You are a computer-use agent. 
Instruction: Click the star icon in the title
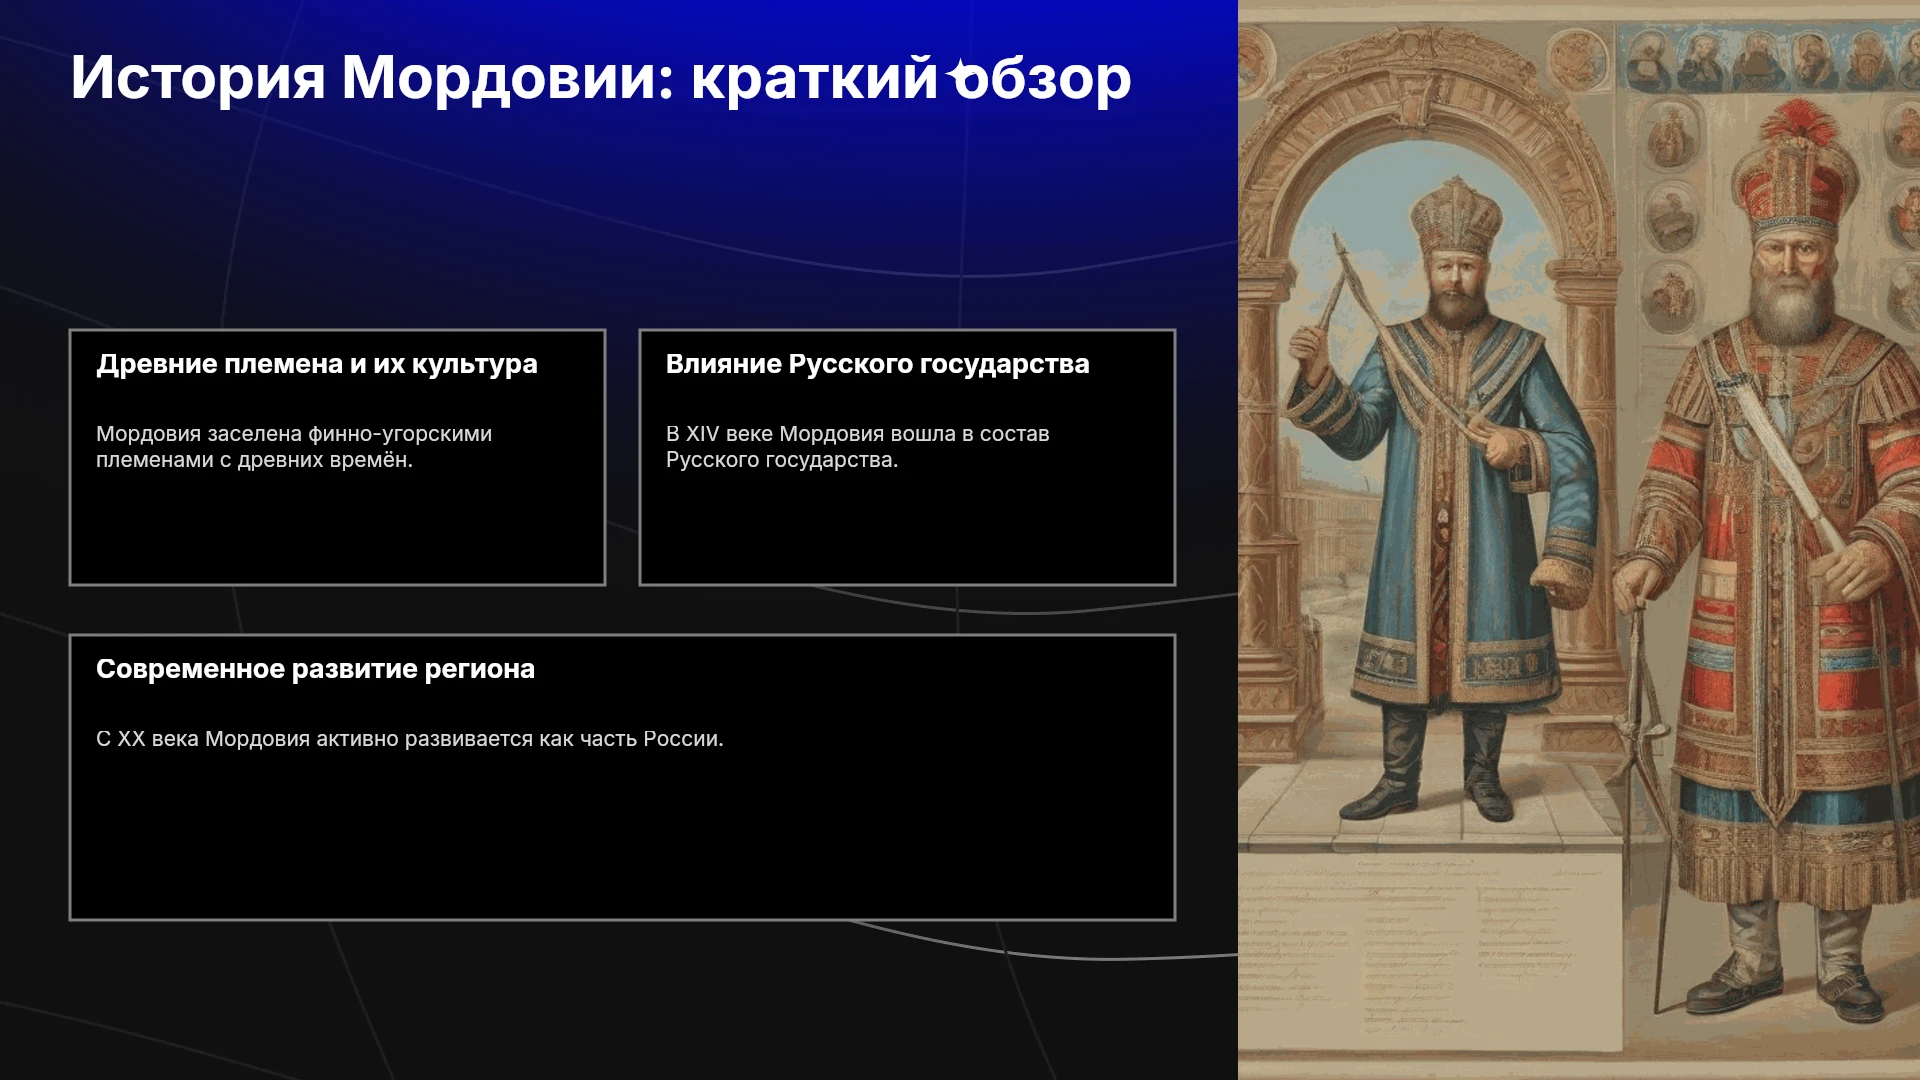962,76
